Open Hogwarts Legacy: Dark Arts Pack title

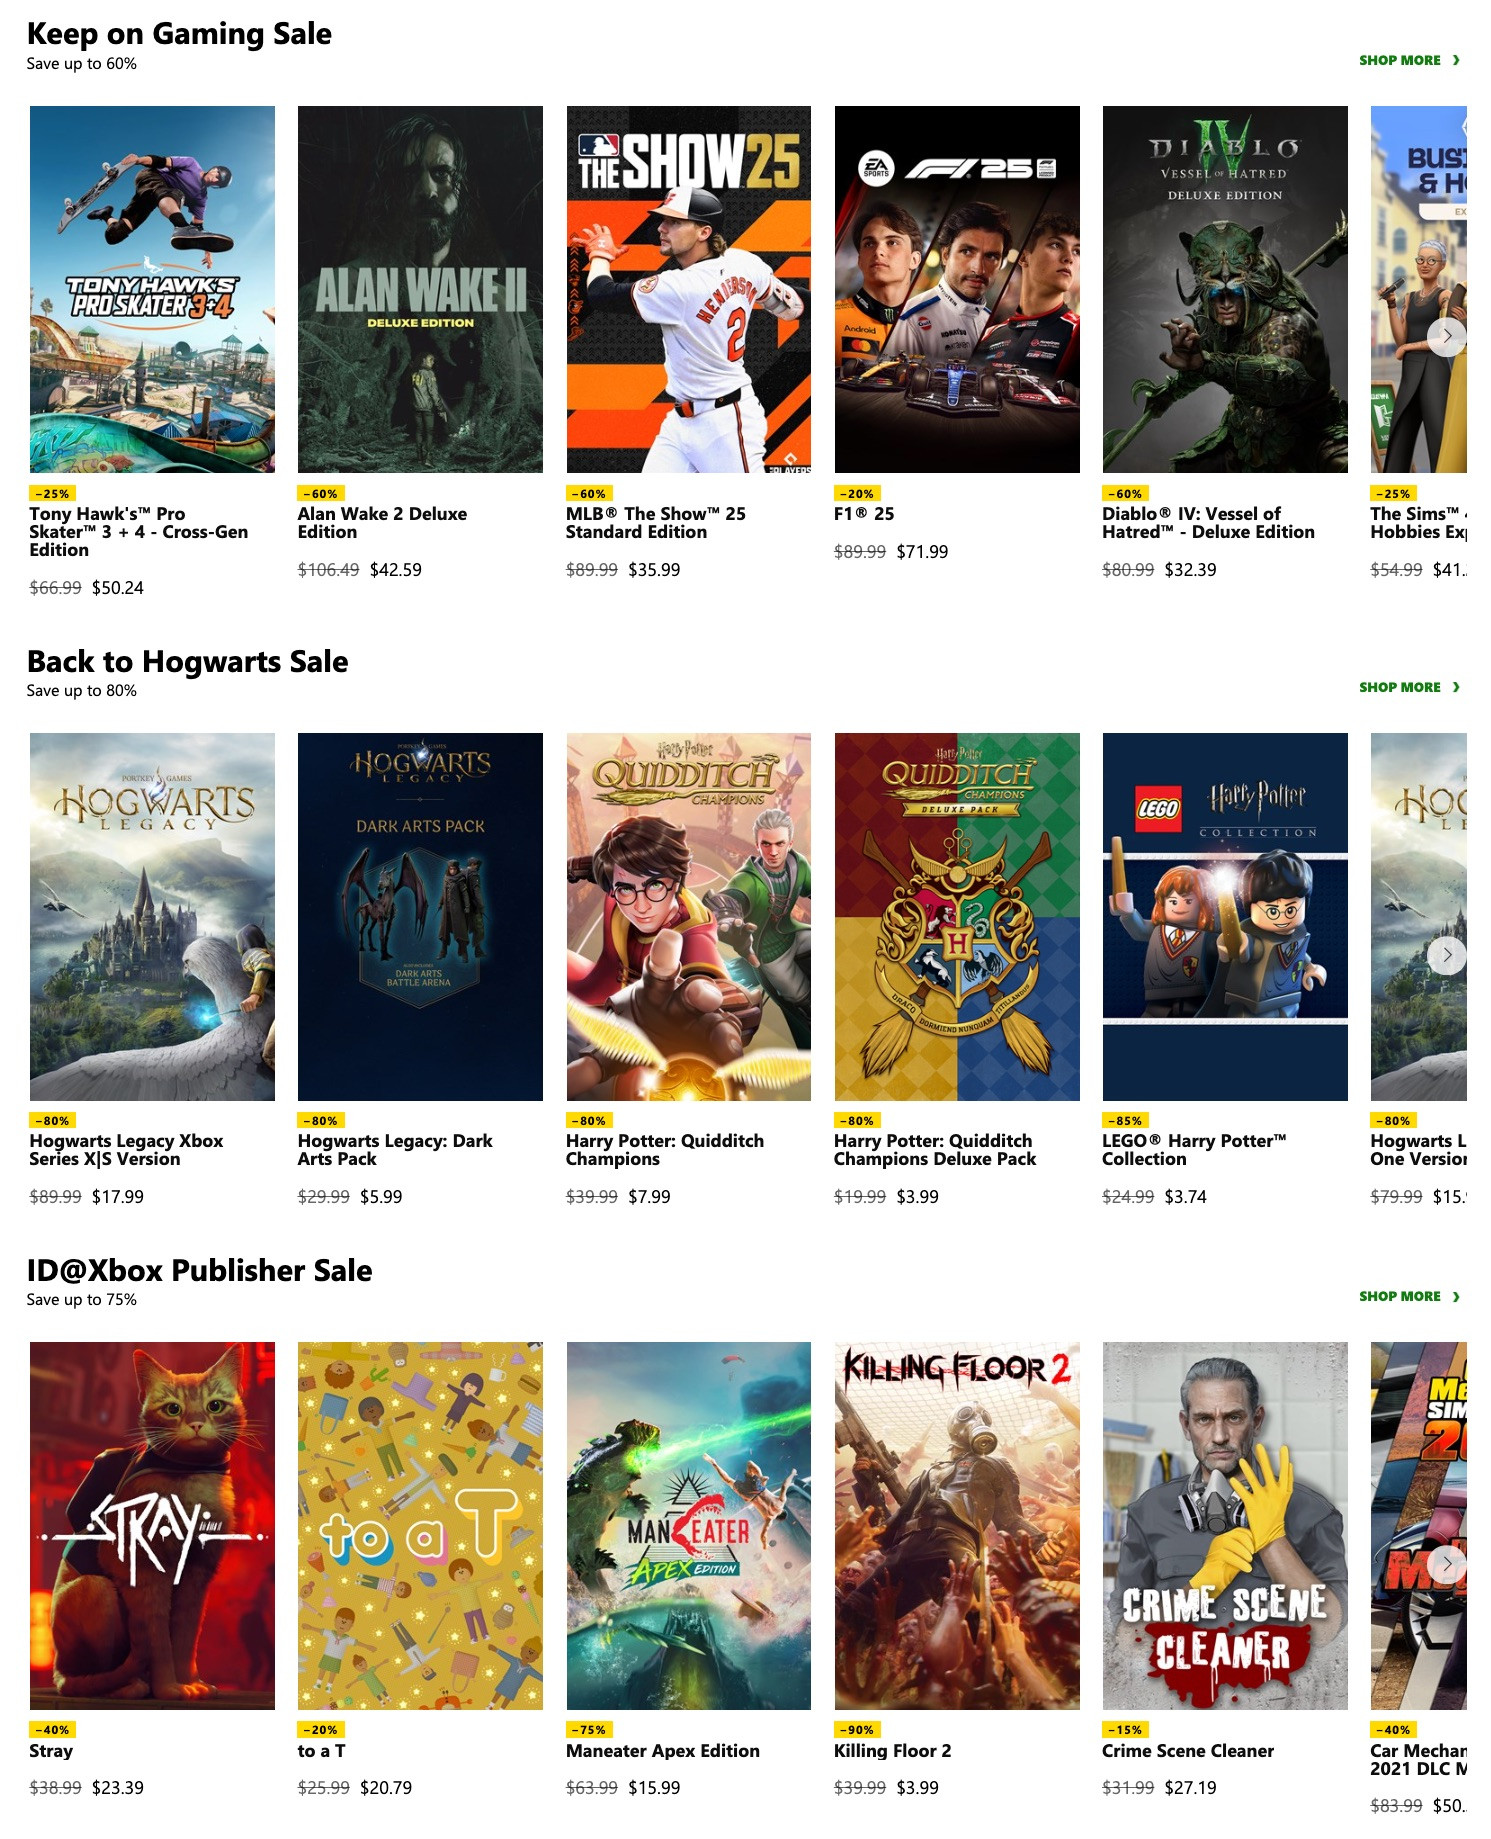[395, 1150]
